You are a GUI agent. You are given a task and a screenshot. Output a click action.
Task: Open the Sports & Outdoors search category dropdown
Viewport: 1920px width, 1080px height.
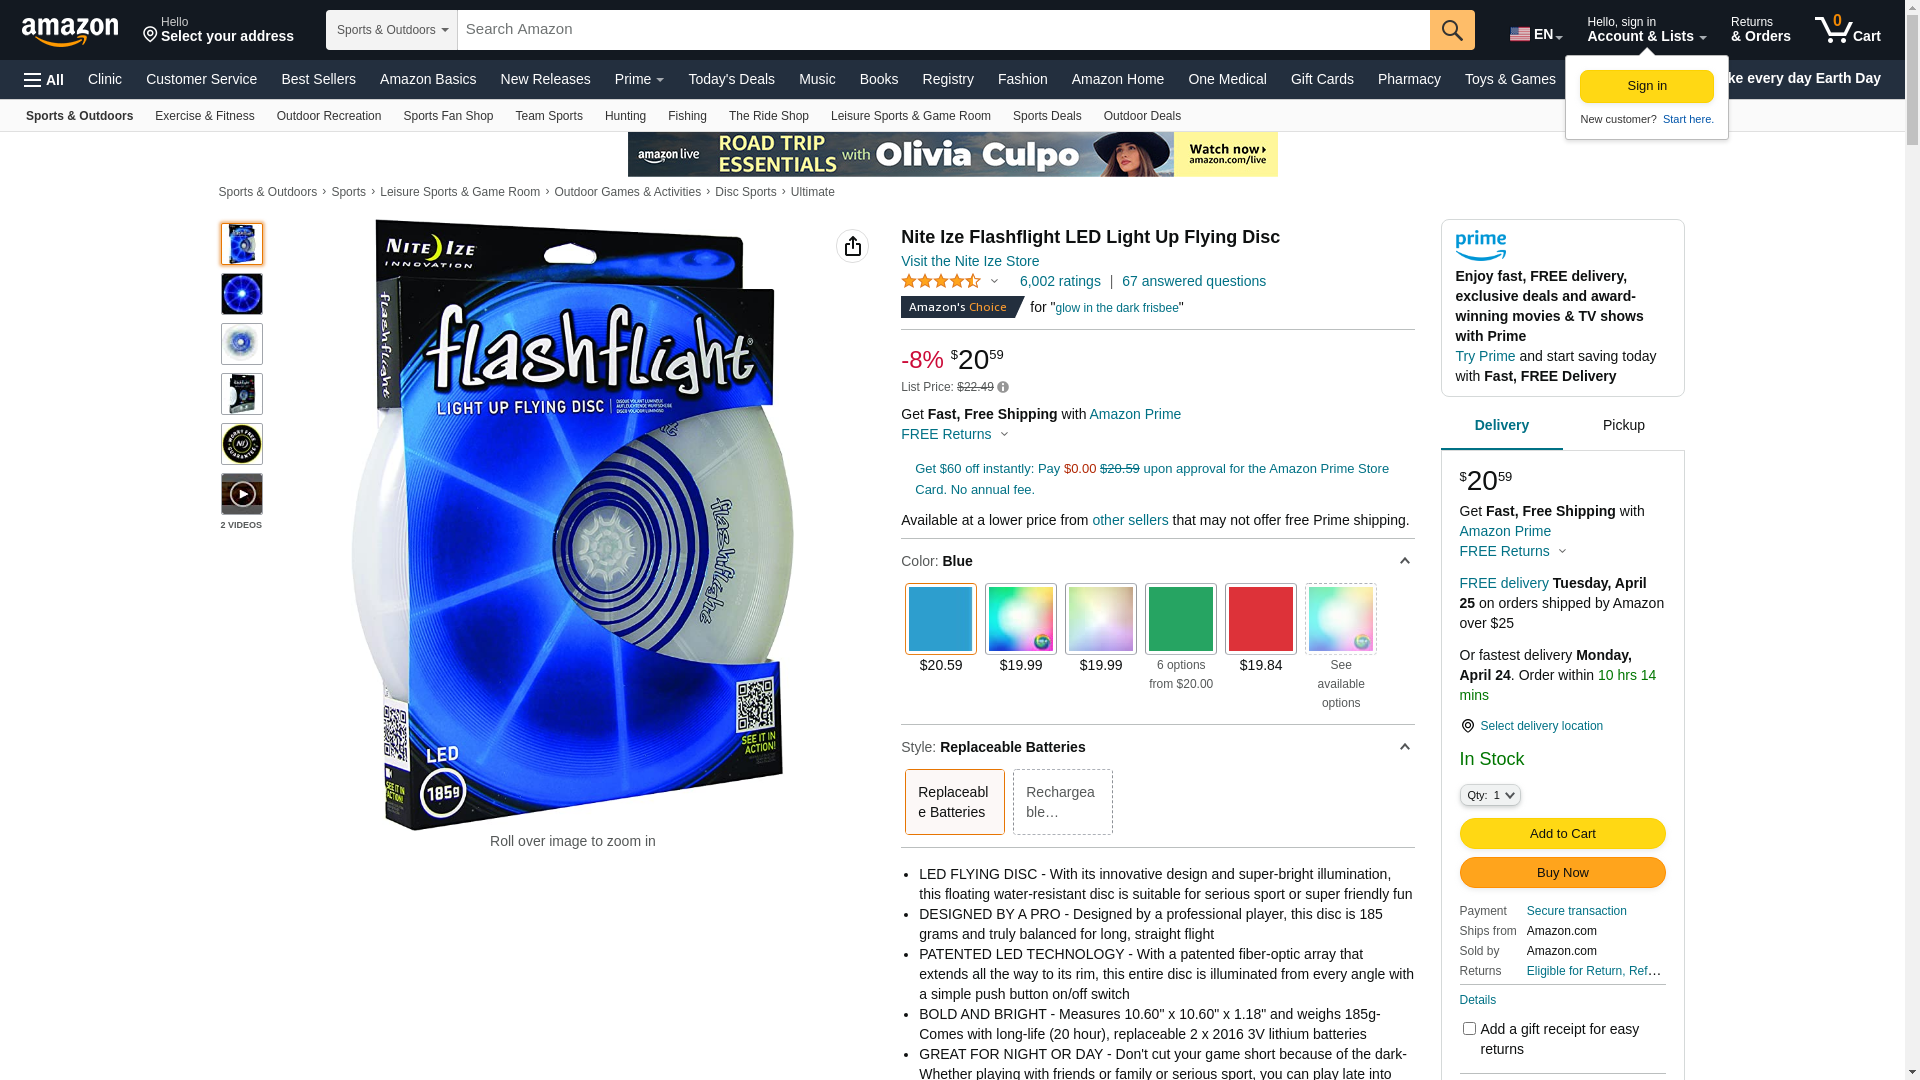[x=392, y=30]
